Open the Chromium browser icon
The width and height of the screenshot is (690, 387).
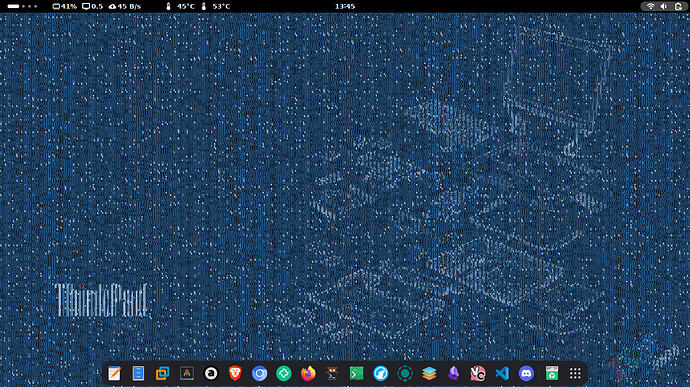click(x=260, y=373)
